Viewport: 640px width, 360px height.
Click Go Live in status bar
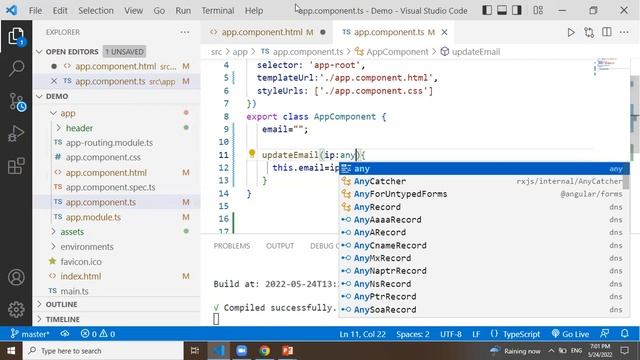tap(570, 334)
